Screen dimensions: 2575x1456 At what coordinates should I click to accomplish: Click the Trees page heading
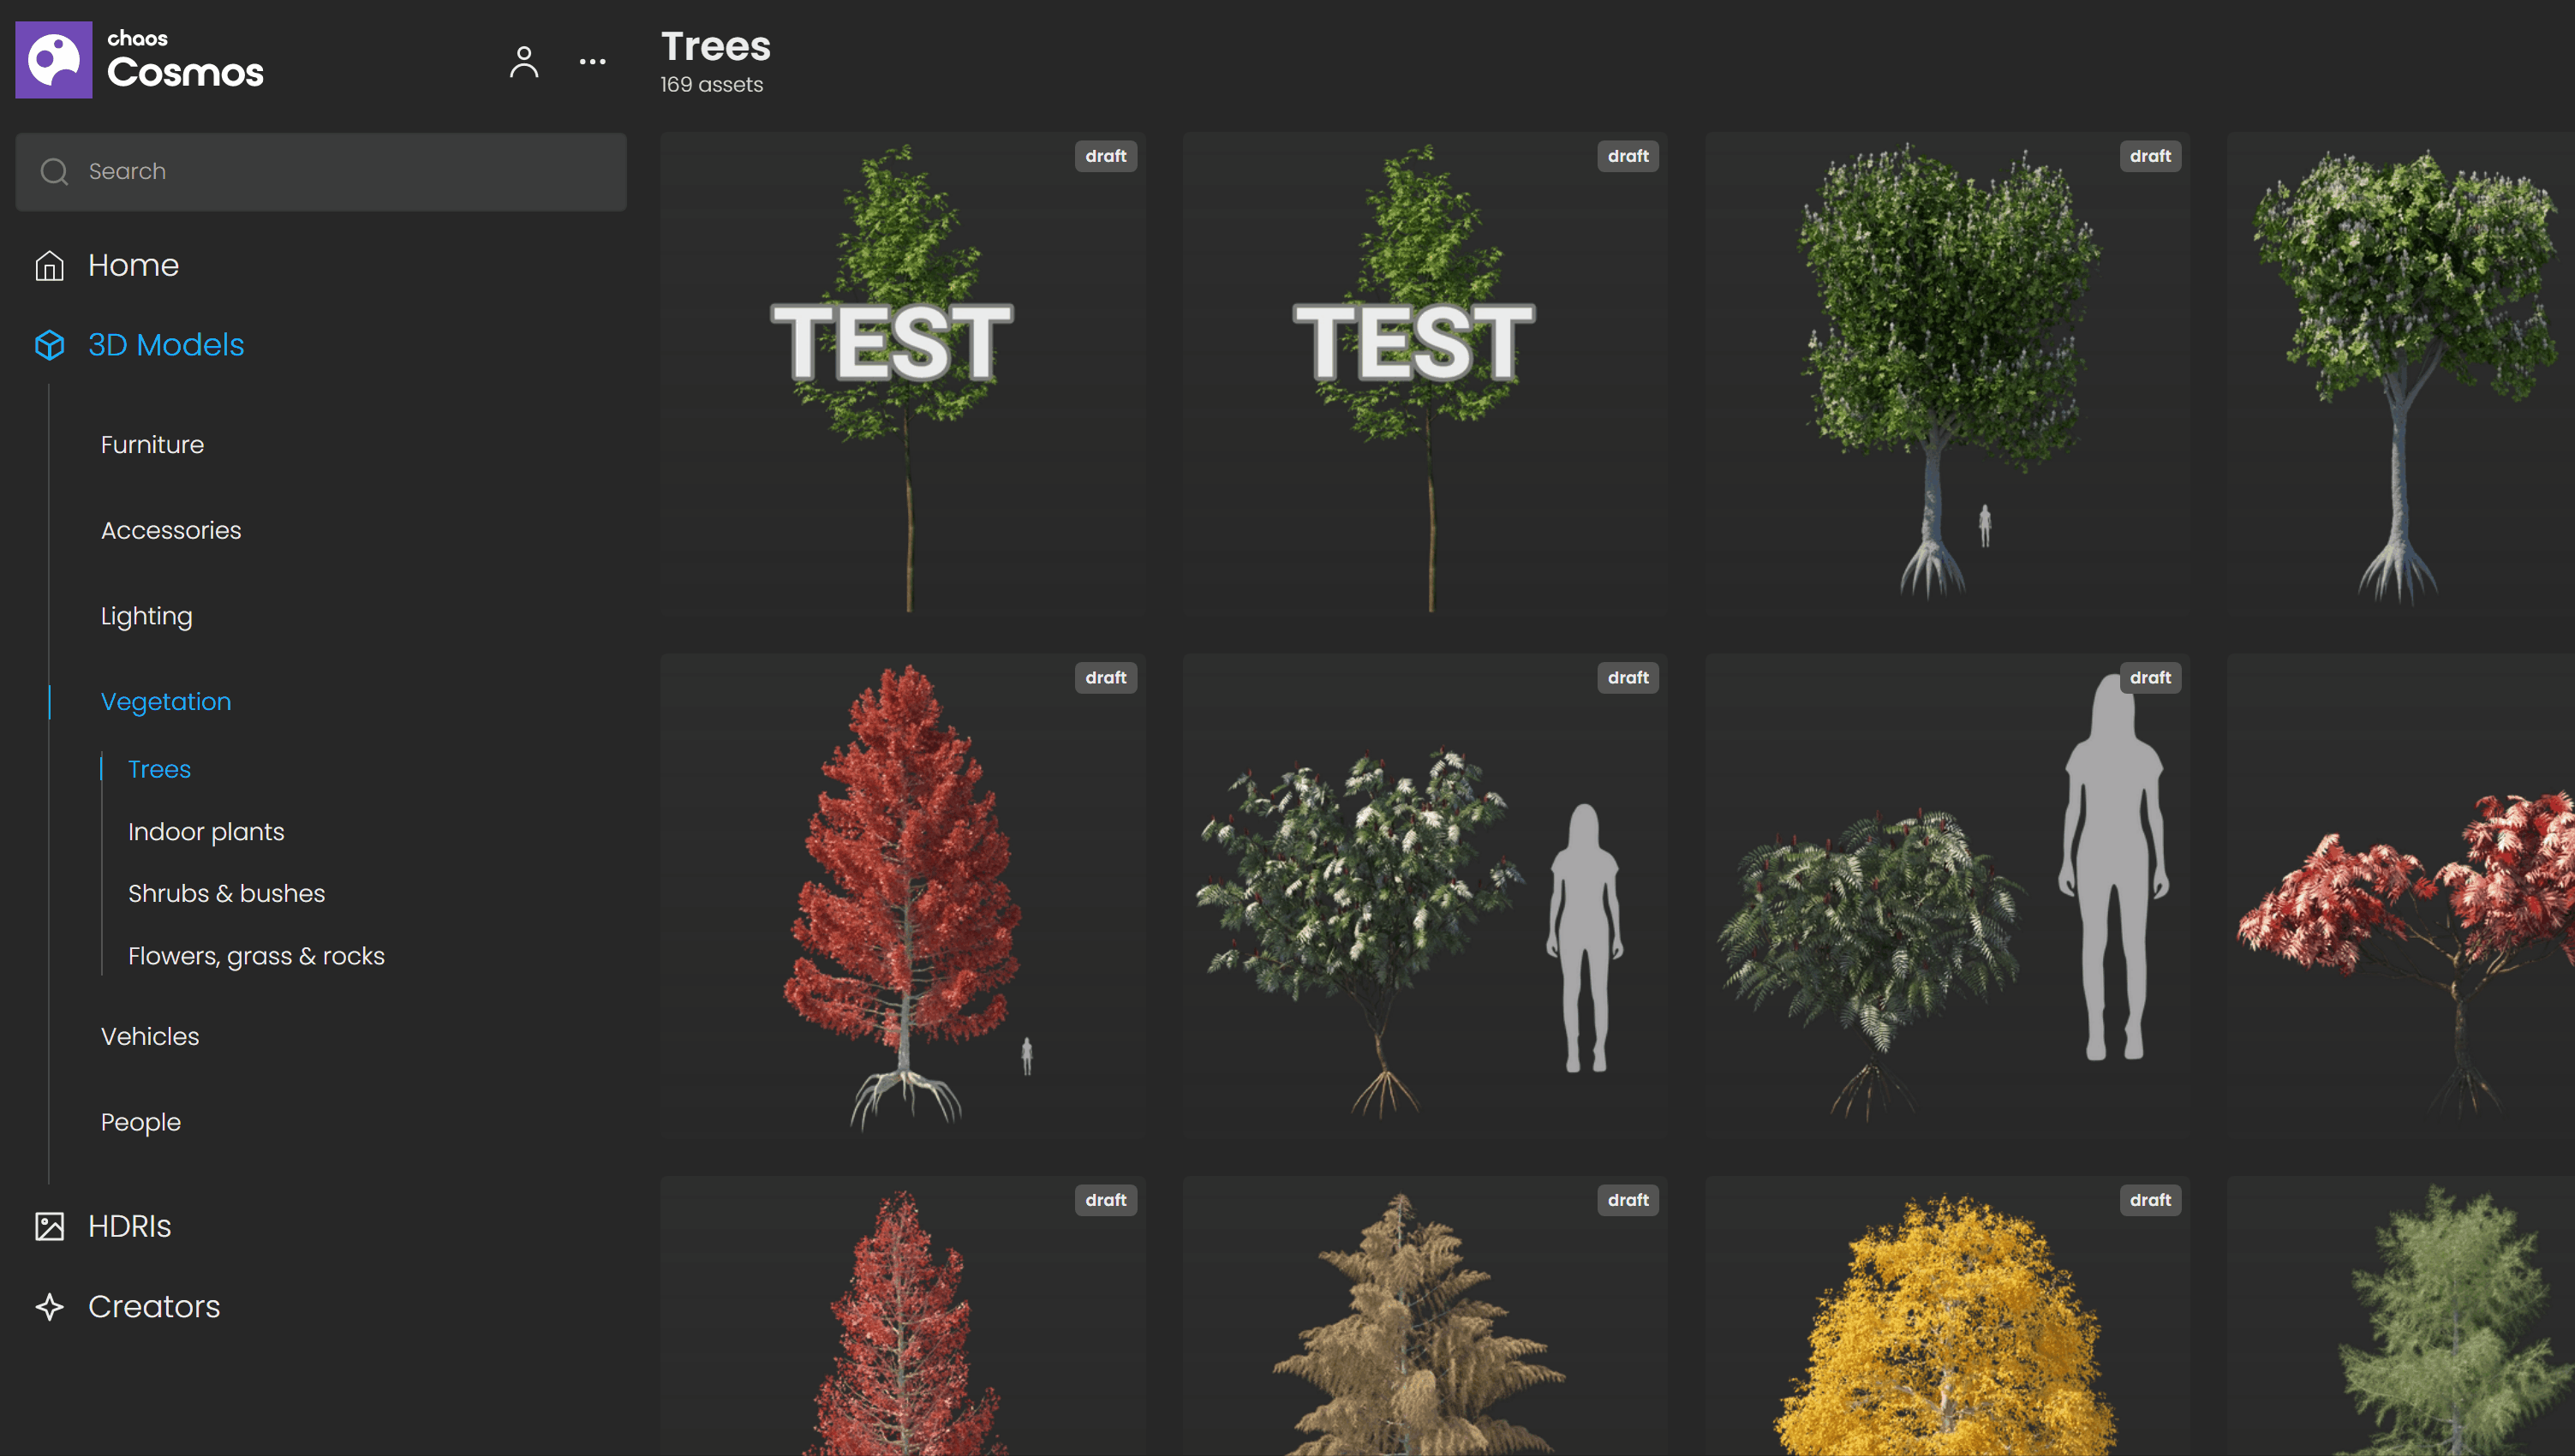point(716,47)
